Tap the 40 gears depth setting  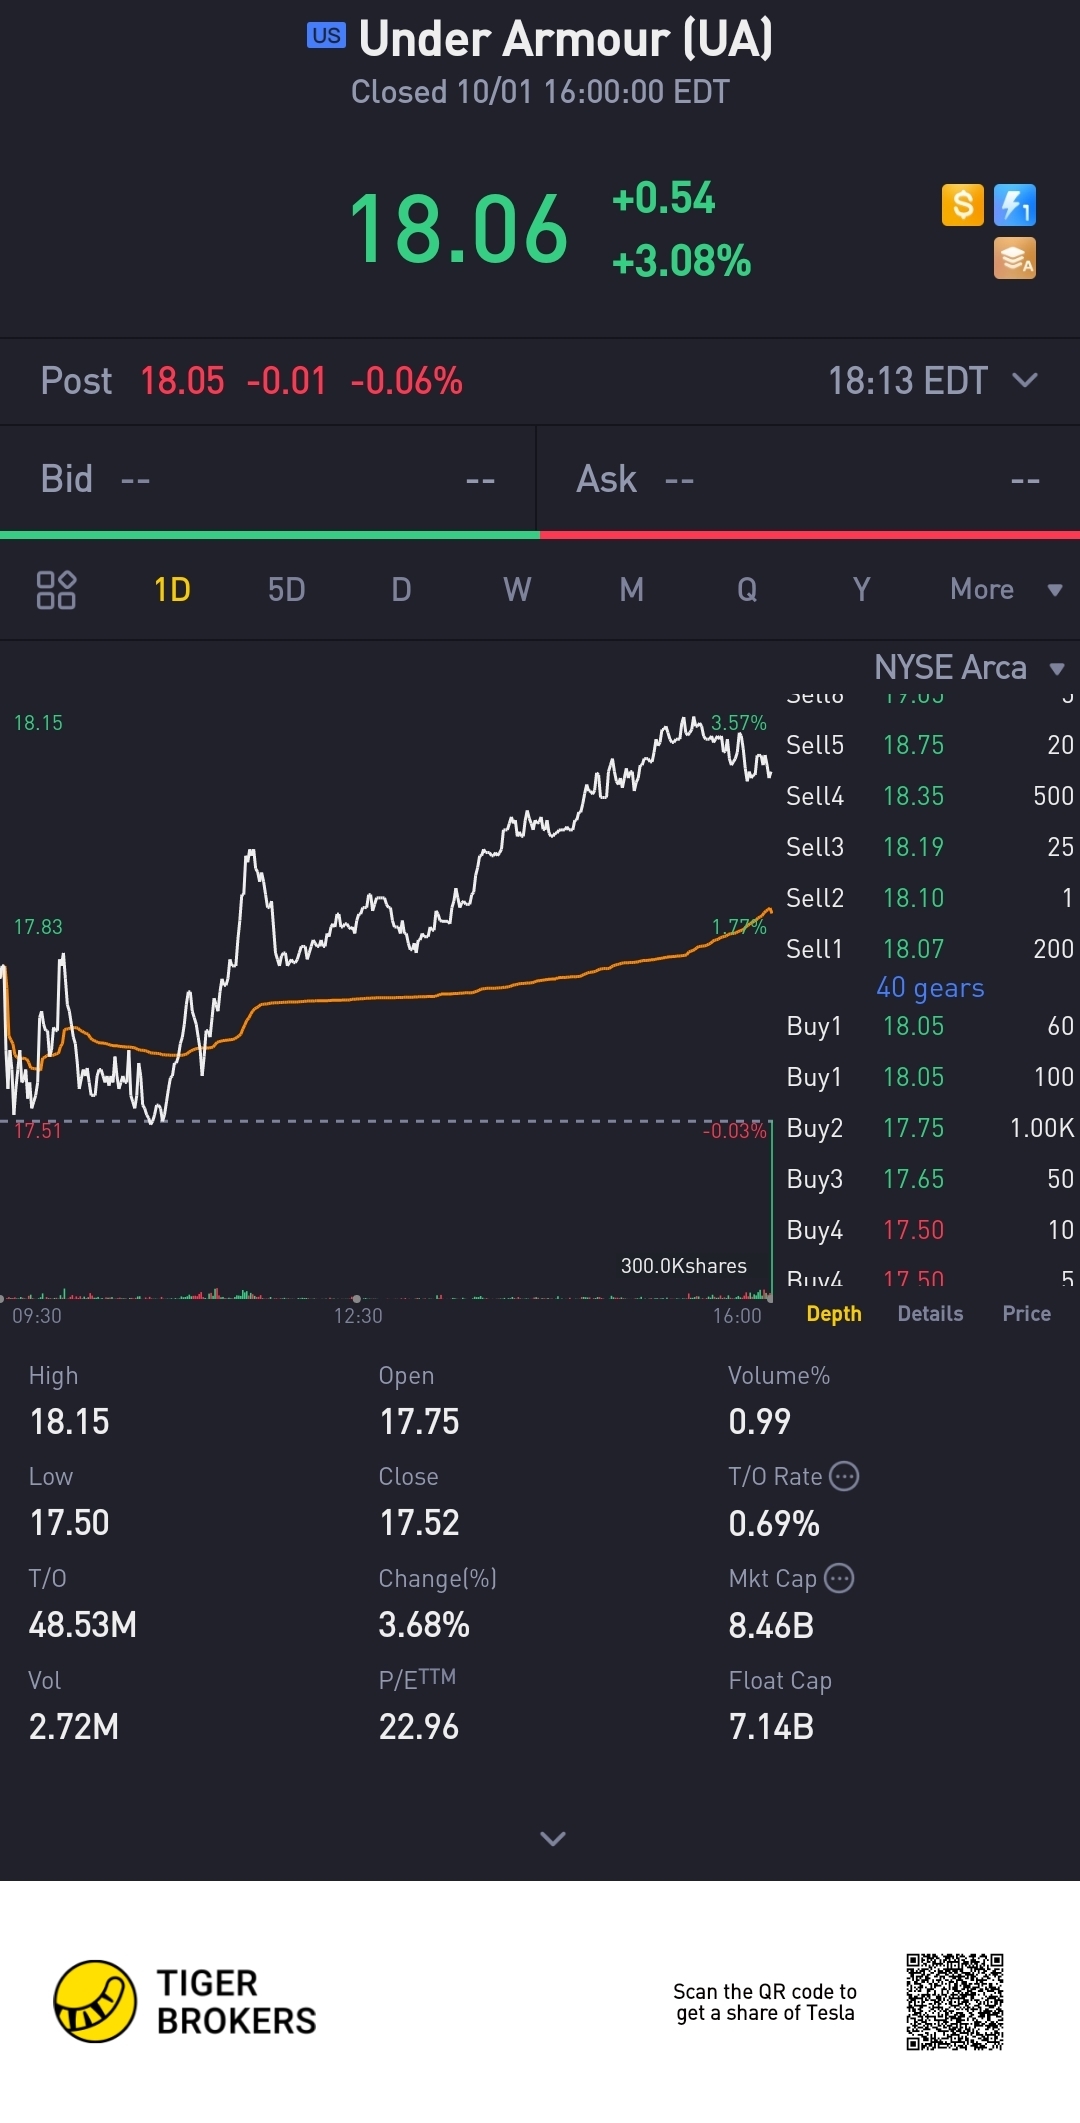930,988
